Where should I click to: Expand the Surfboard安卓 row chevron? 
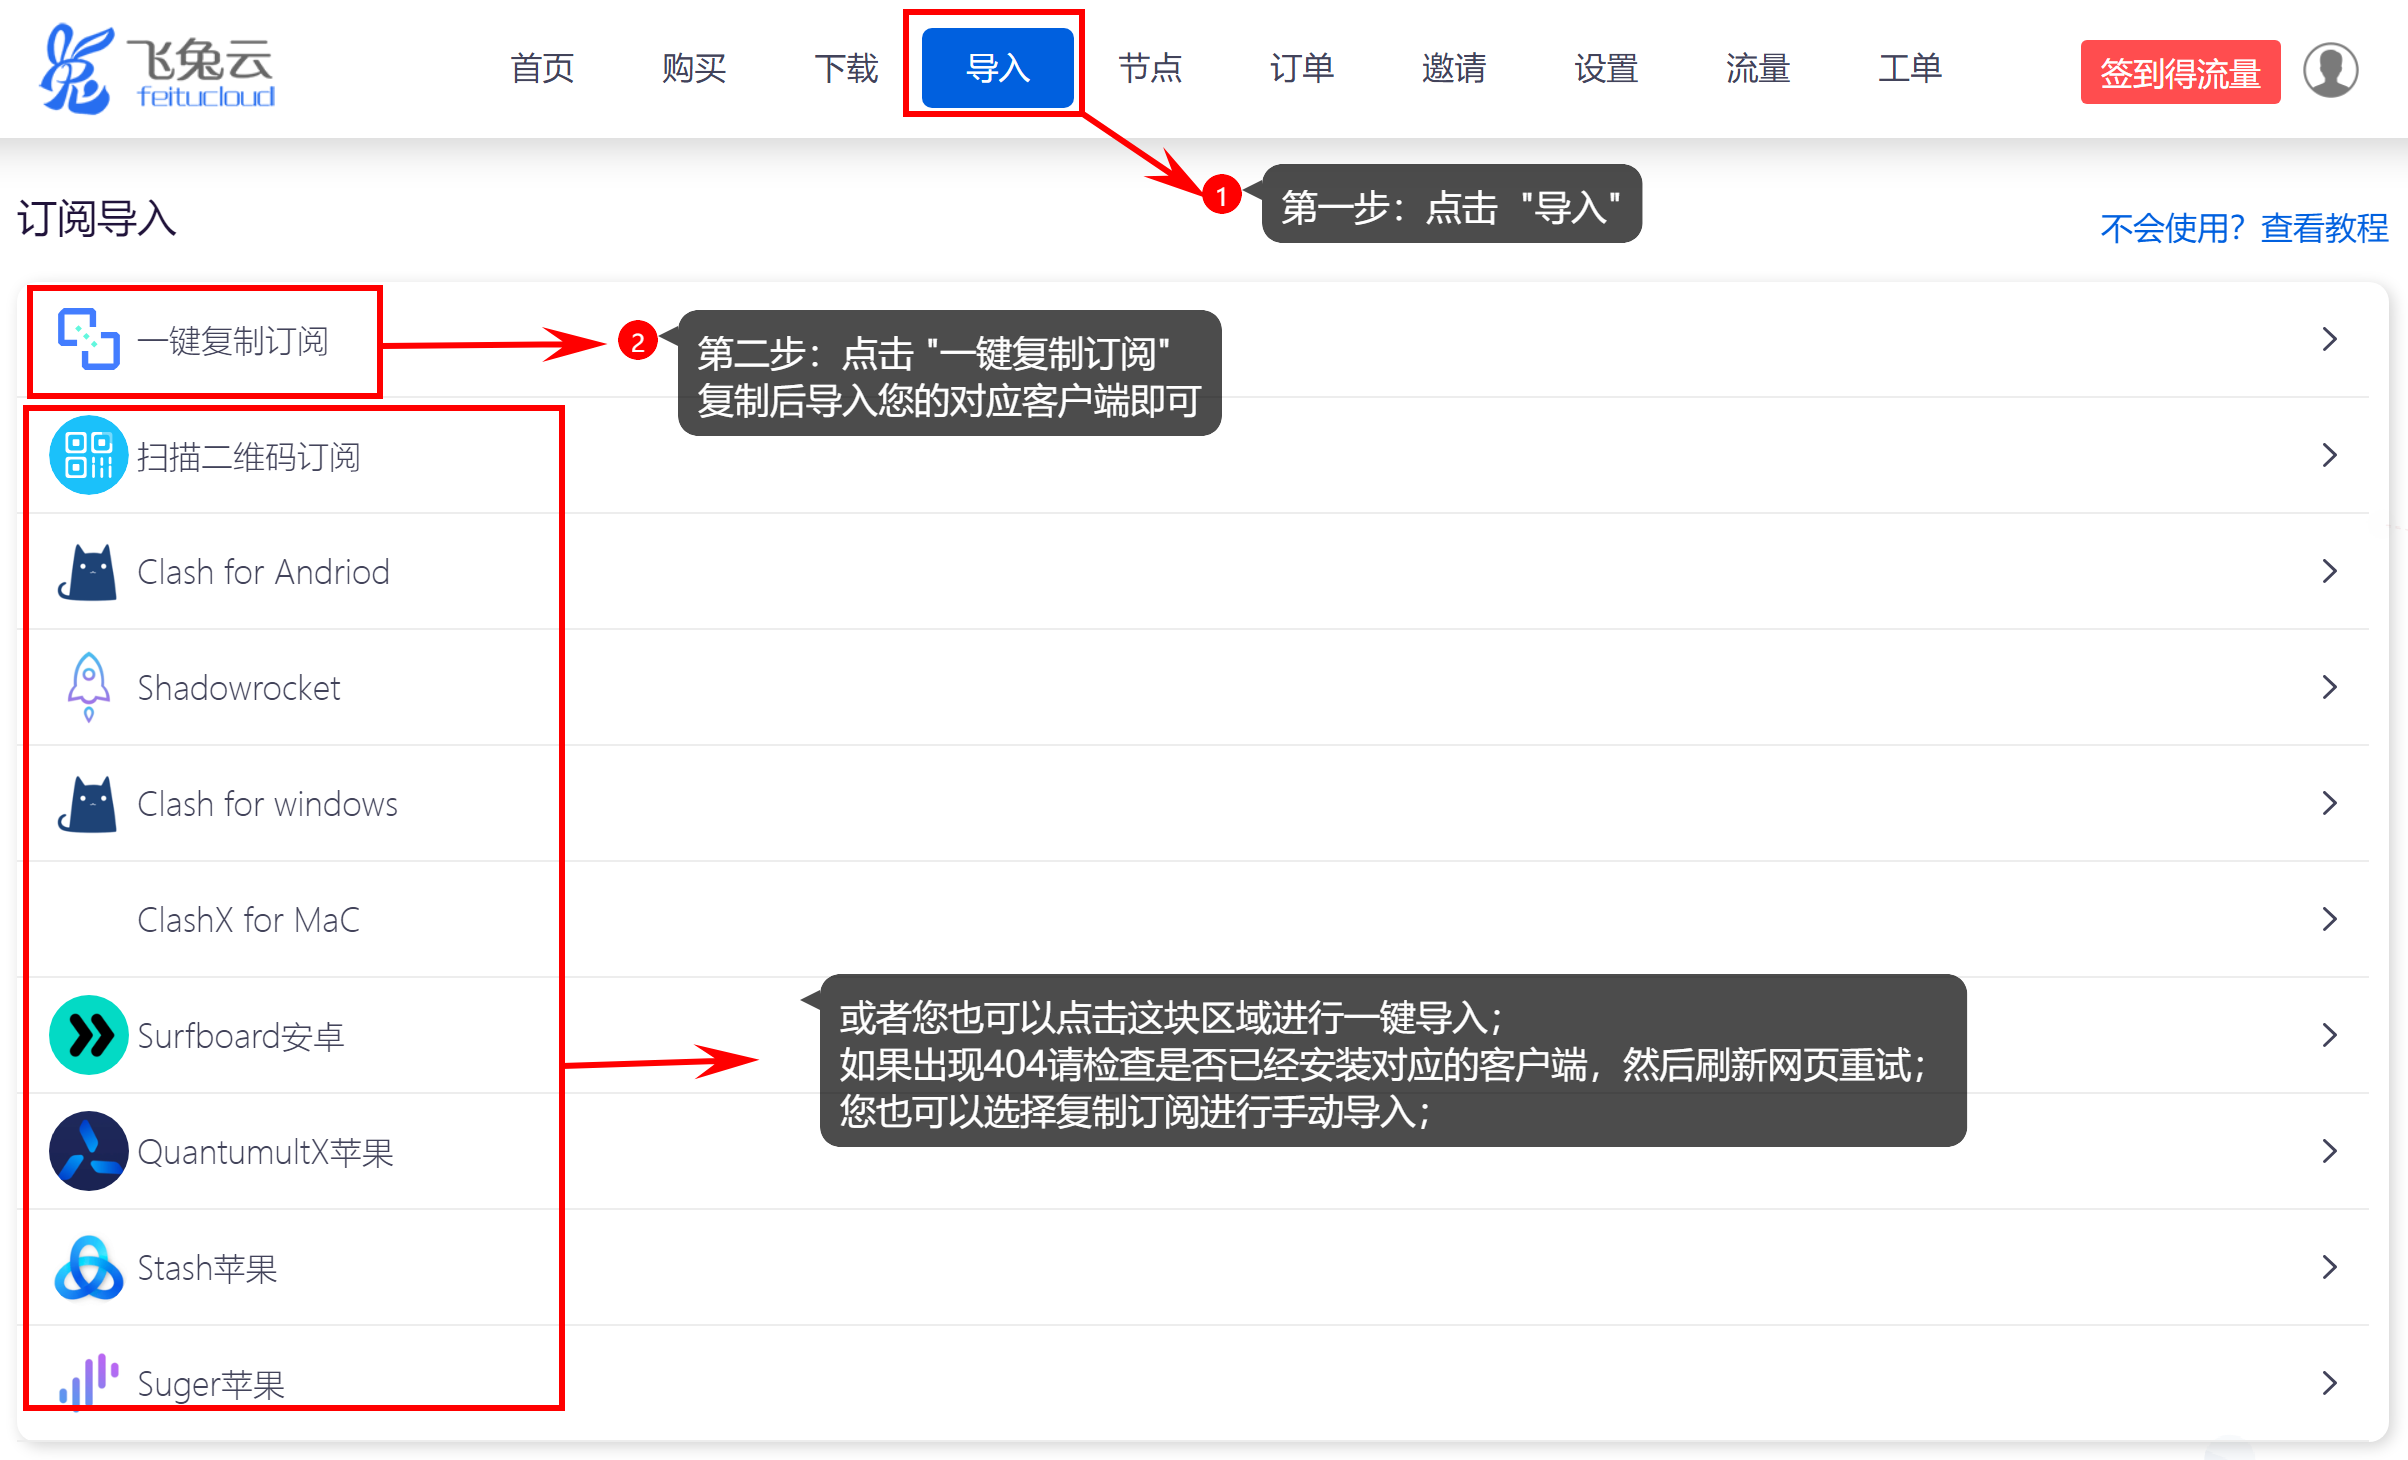pyautogui.click(x=2330, y=1035)
